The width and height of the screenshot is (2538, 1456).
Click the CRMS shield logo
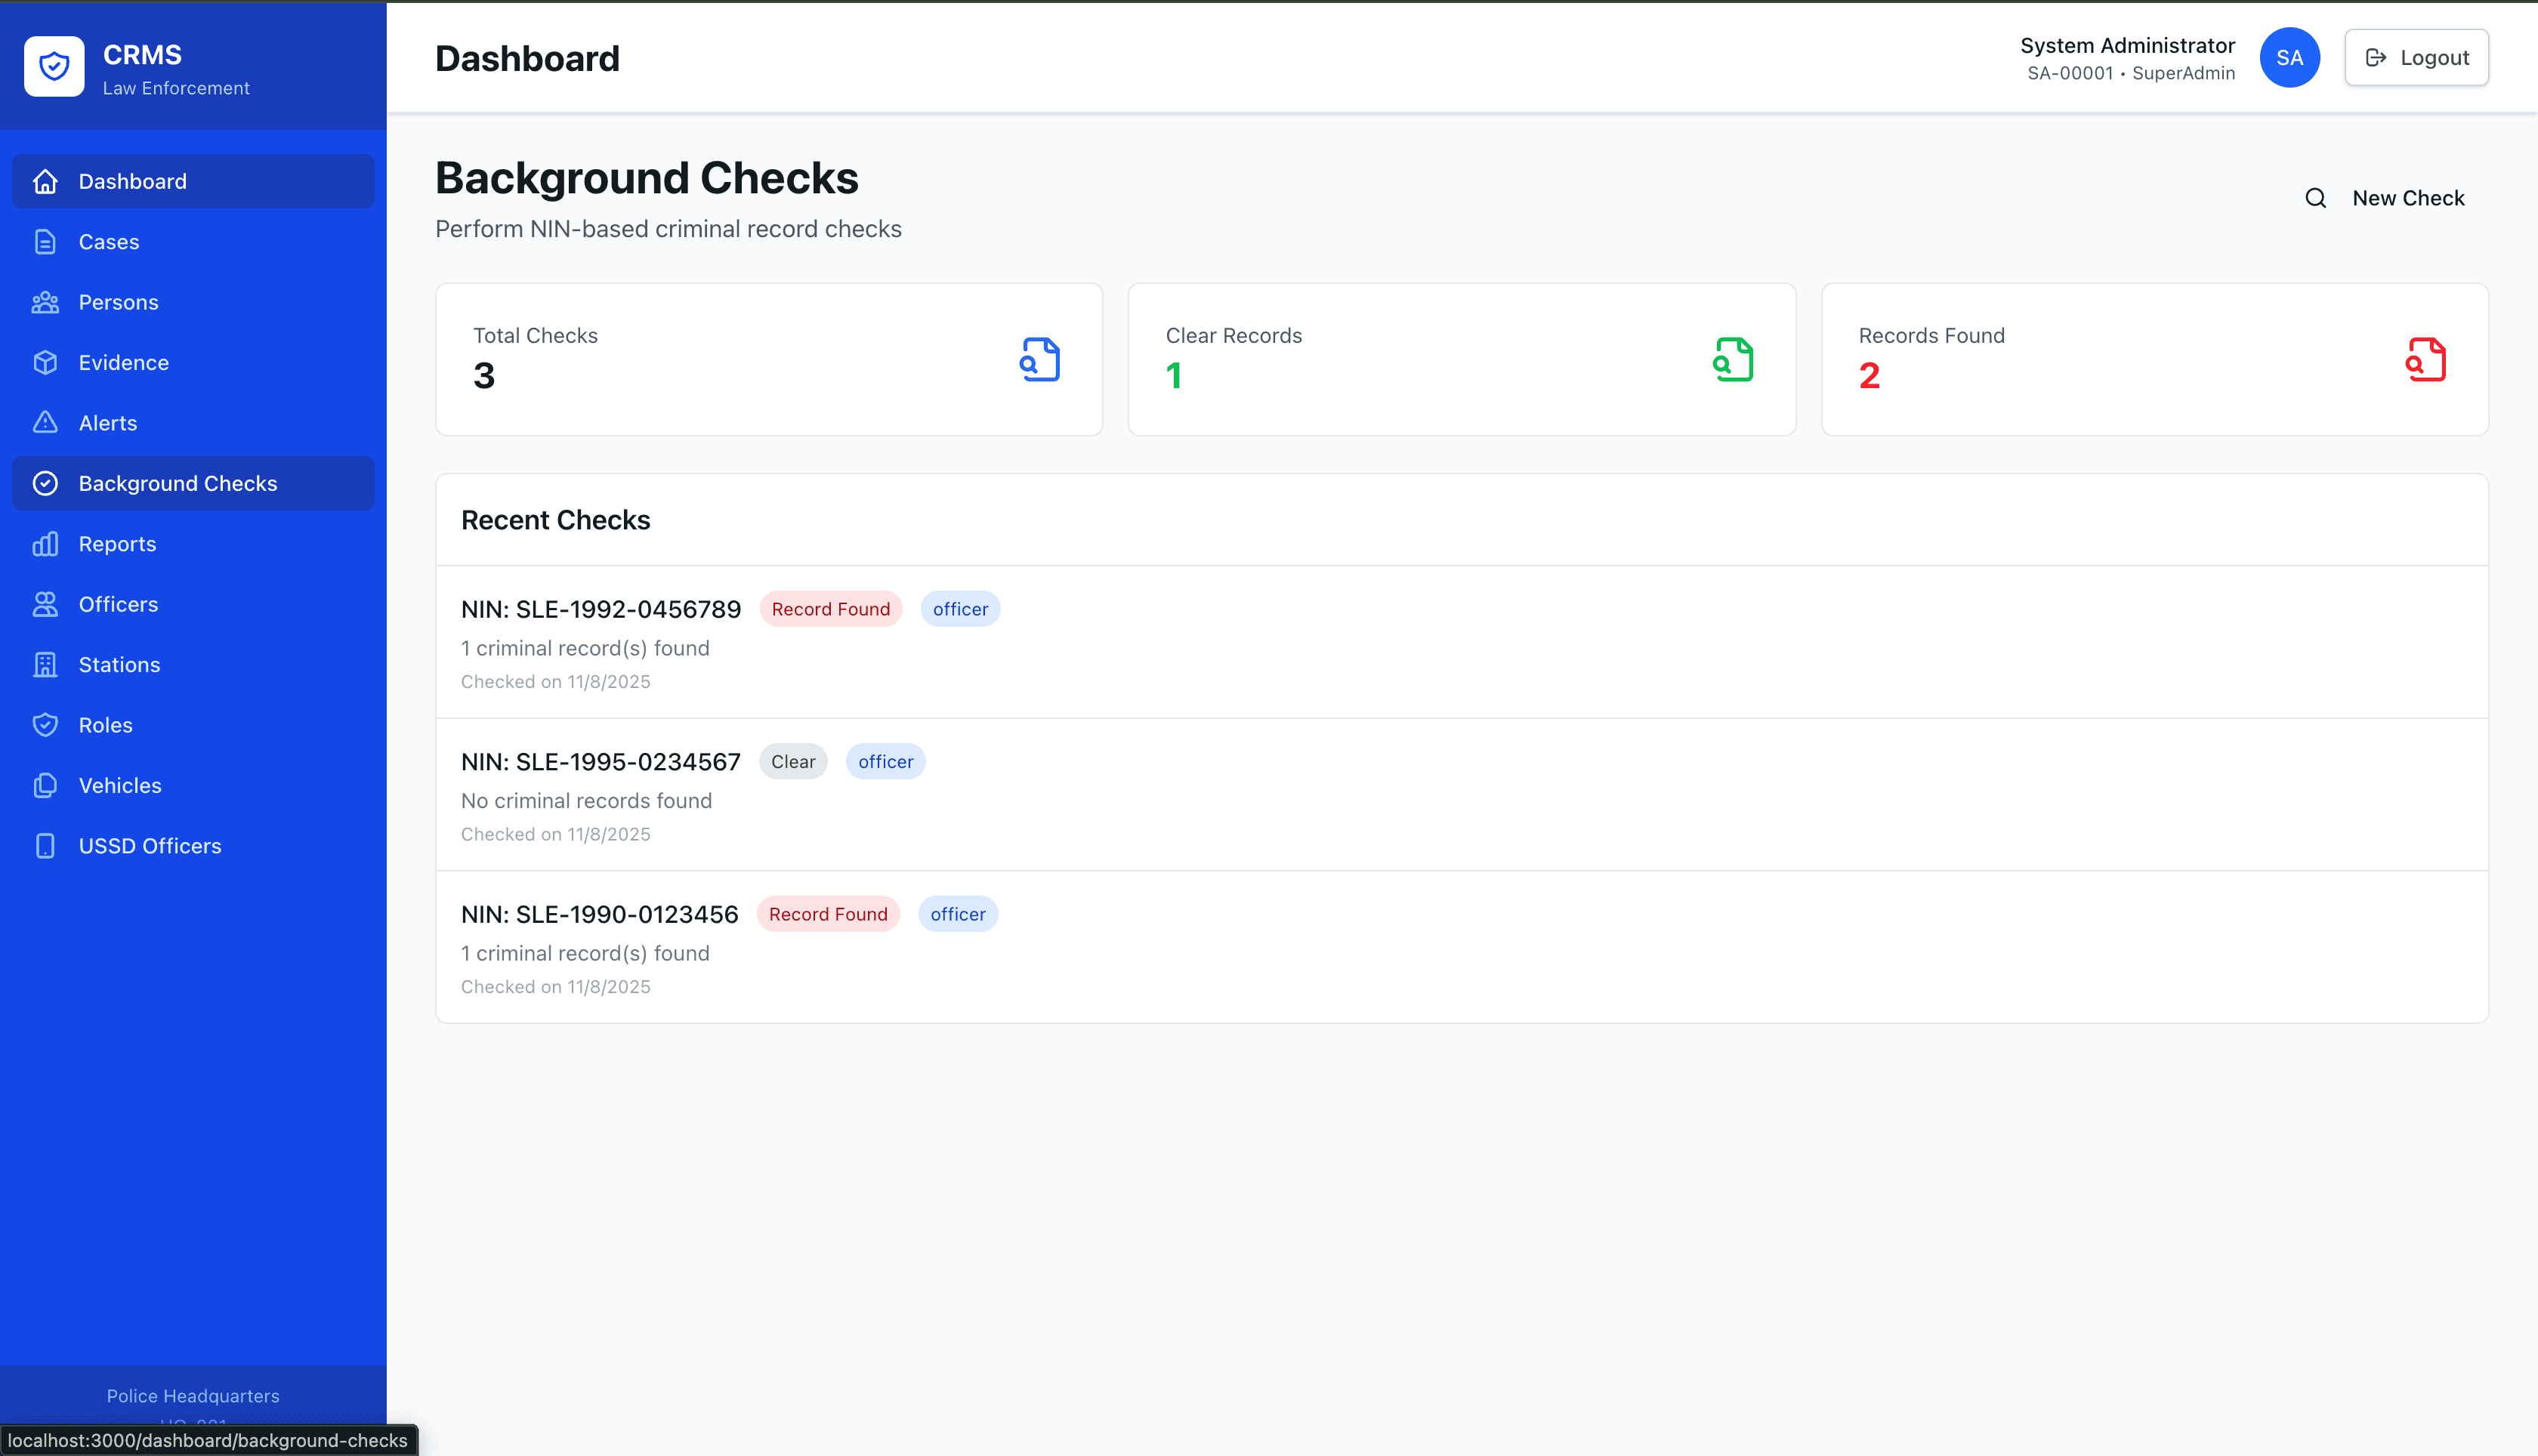54,67
